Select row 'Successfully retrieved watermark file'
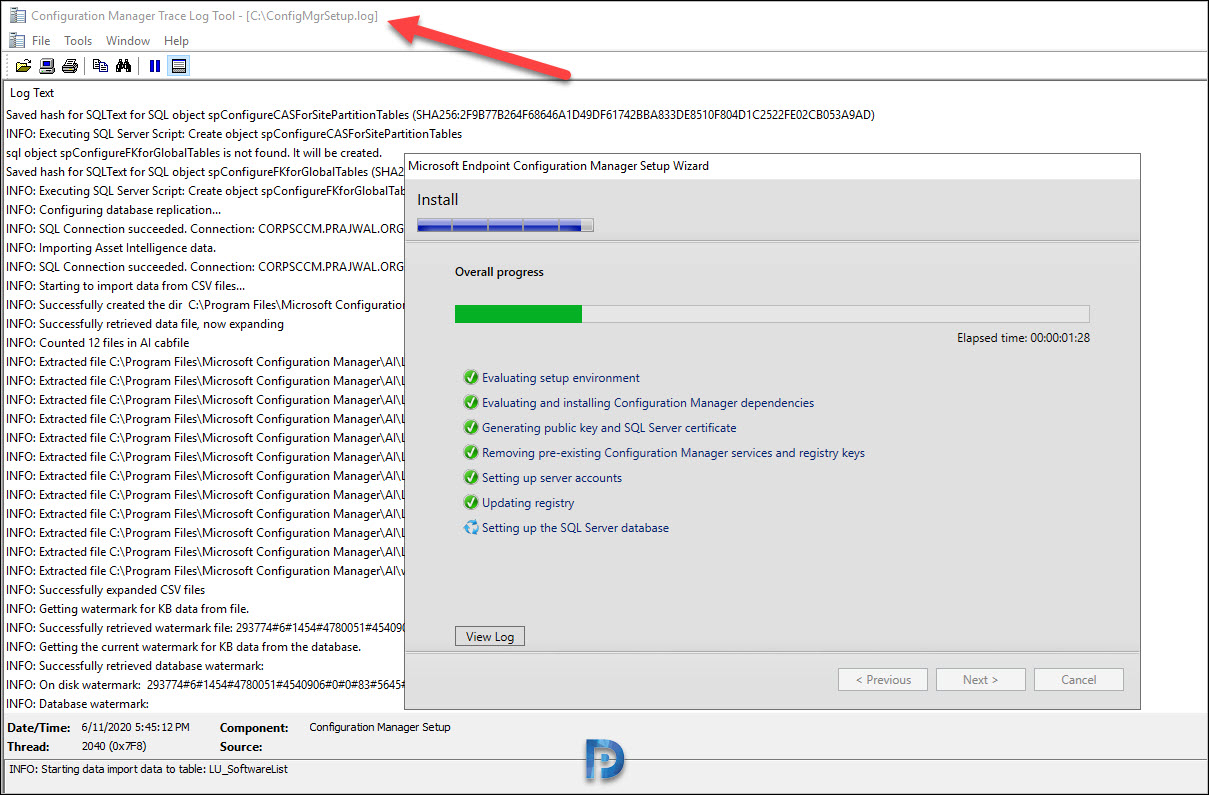Image resolution: width=1209 pixels, height=795 pixels. [x=205, y=628]
